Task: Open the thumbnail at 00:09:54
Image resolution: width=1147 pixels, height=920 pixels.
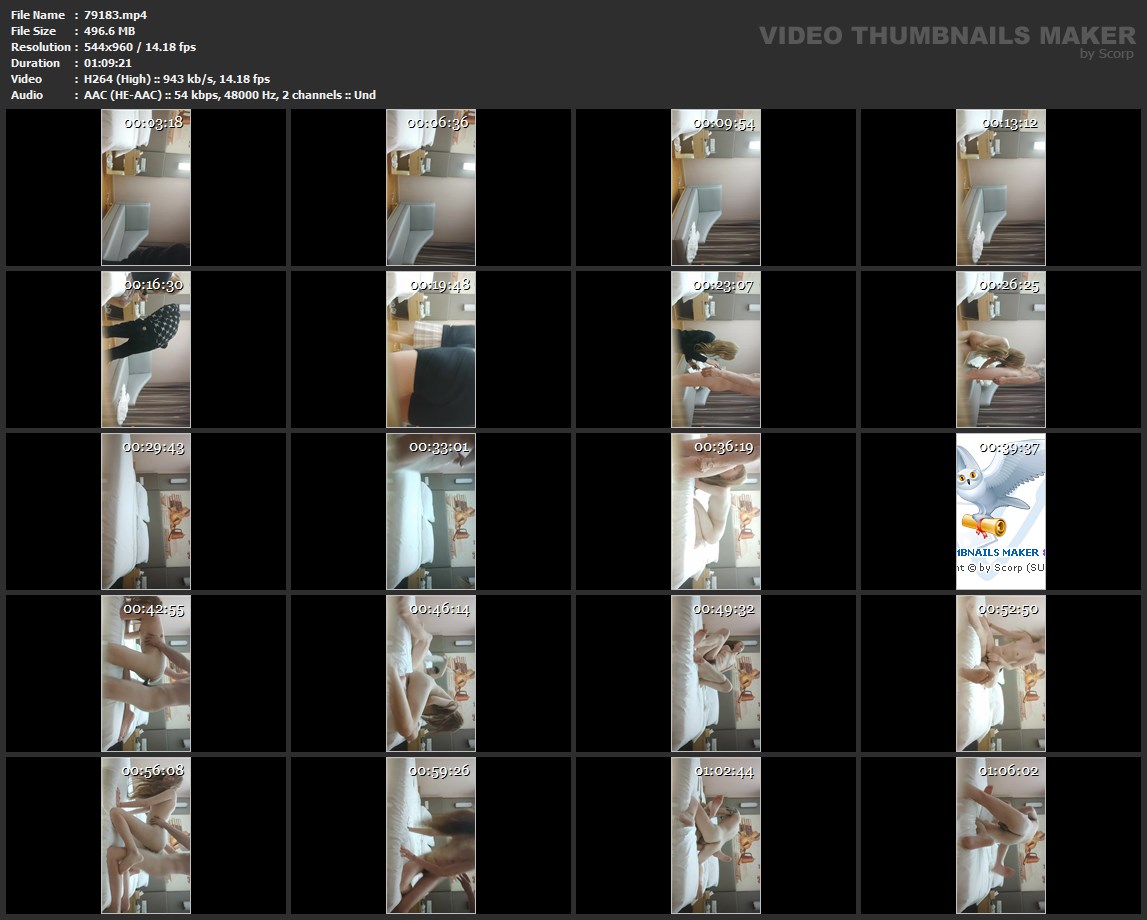Action: point(716,188)
